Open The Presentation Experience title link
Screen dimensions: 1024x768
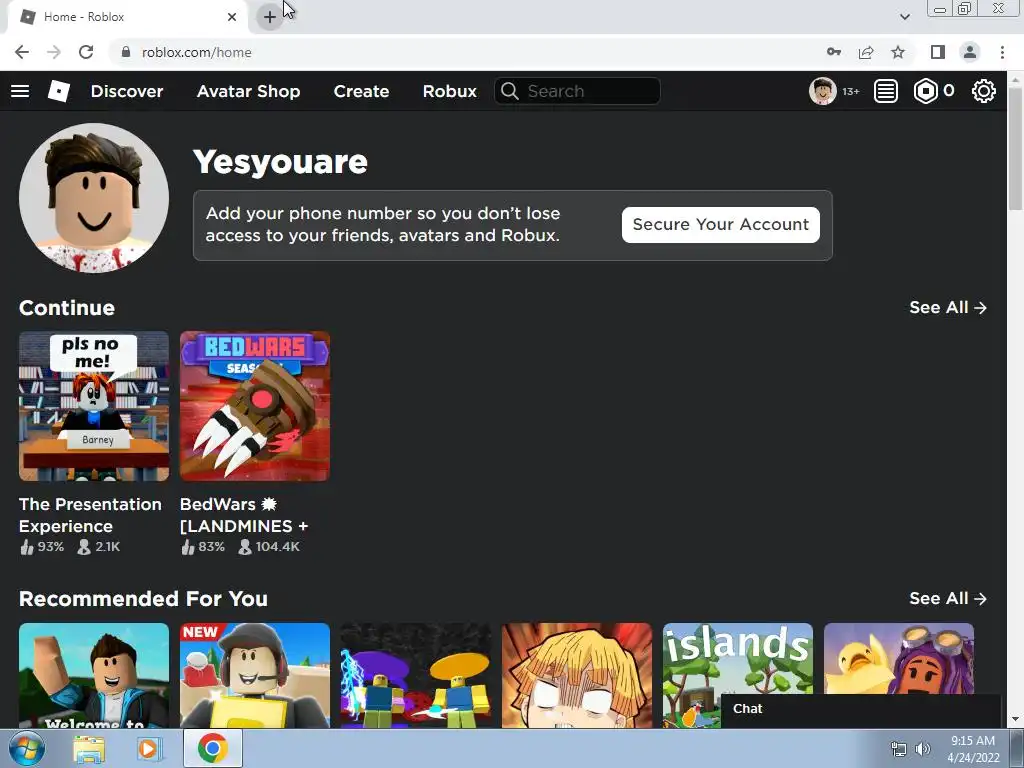[90, 515]
